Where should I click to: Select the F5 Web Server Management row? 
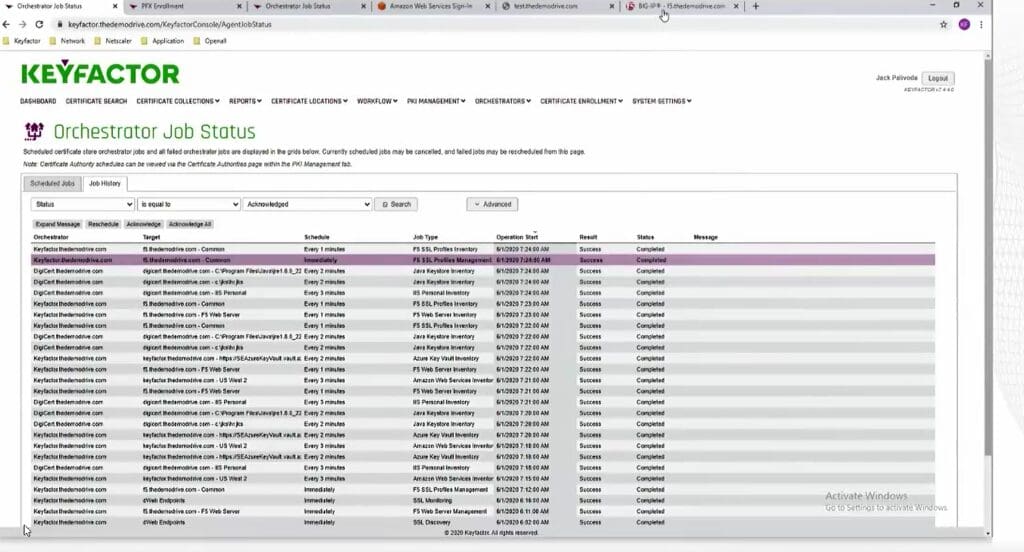click(483, 511)
